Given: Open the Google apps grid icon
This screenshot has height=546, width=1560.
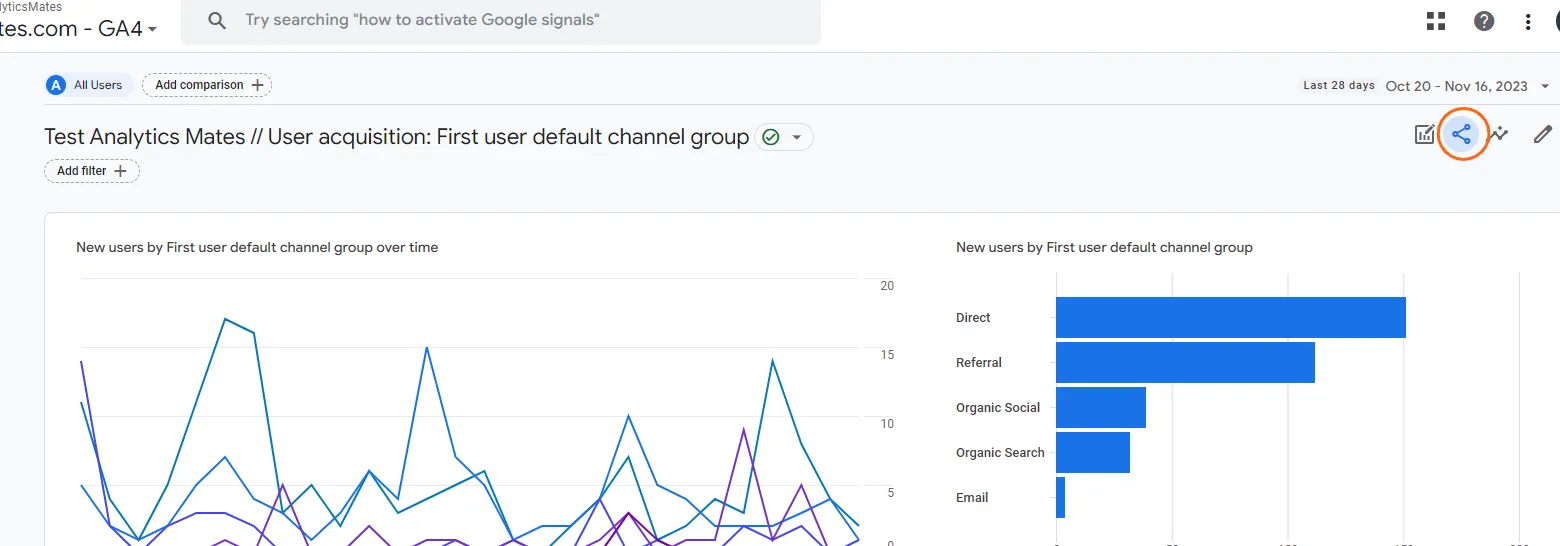Looking at the screenshot, I should tap(1437, 21).
